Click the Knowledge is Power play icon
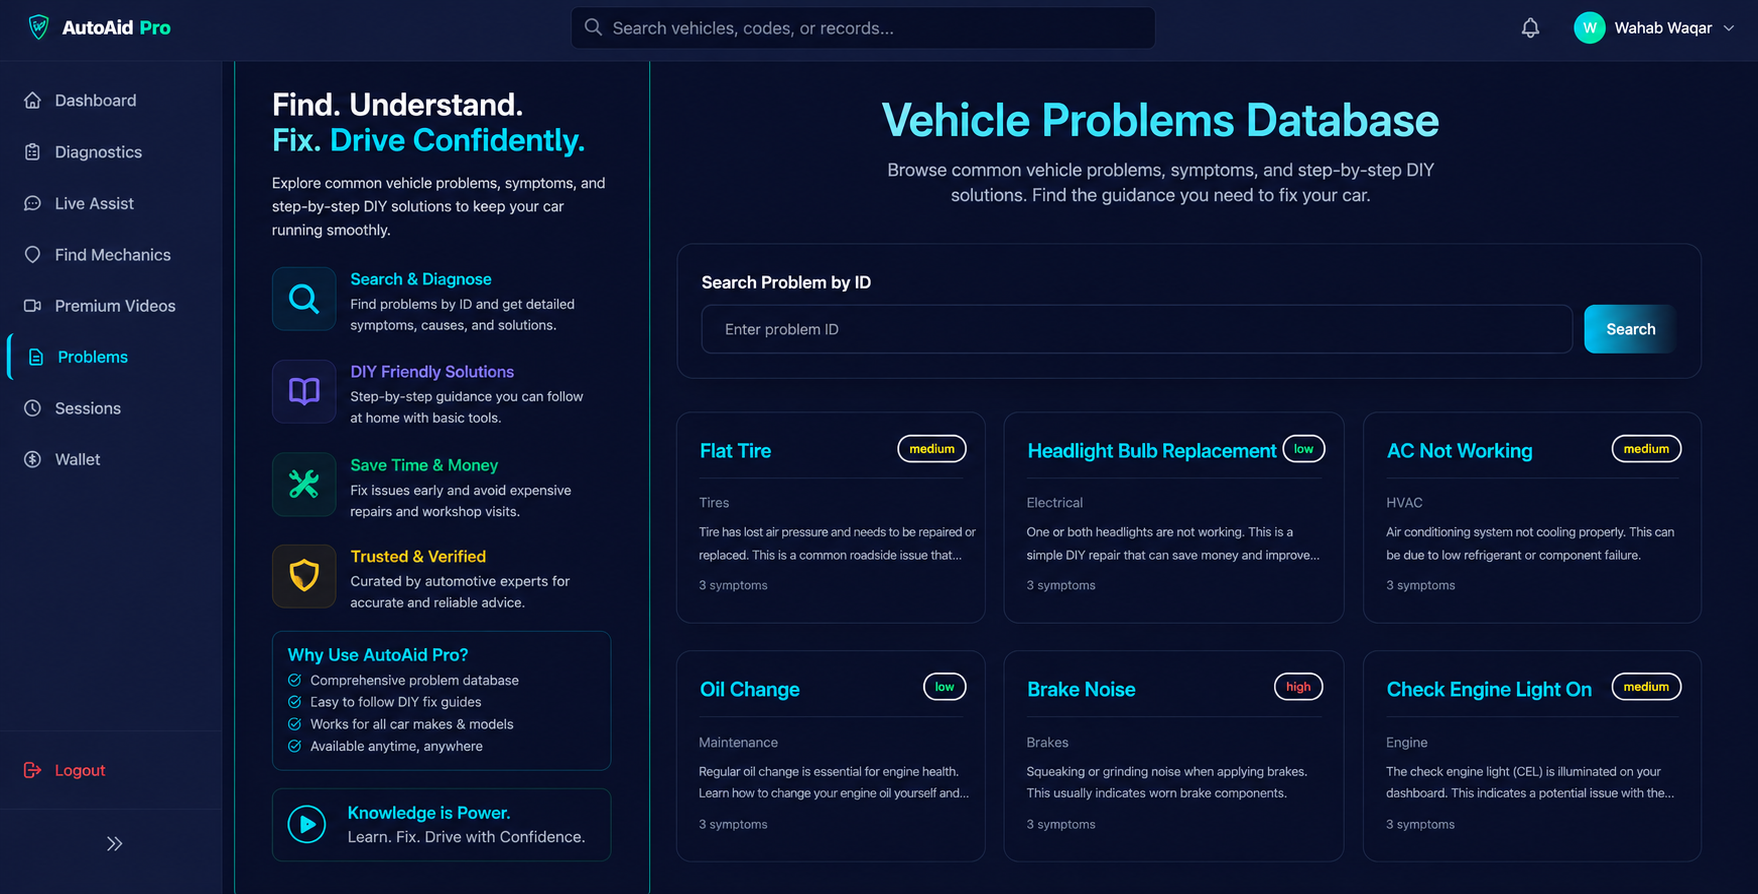1758x894 pixels. point(307,825)
